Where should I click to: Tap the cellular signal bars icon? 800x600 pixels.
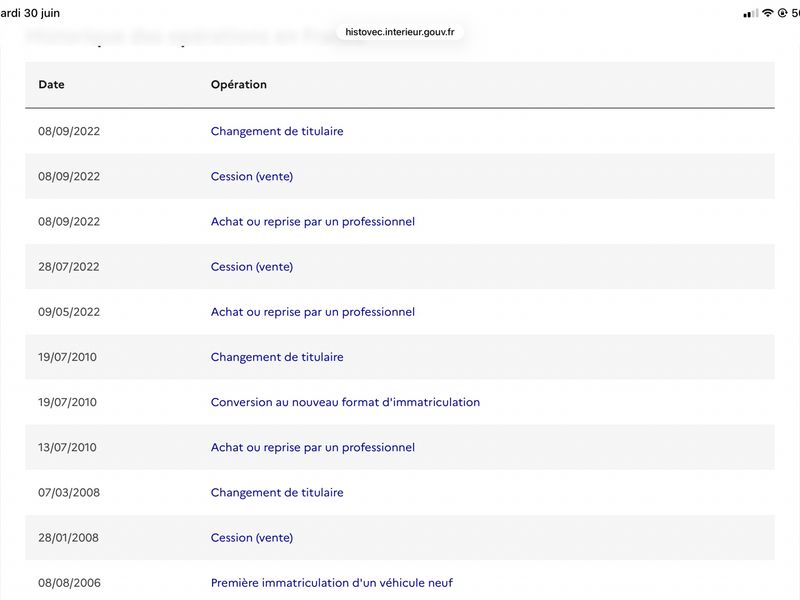(751, 14)
